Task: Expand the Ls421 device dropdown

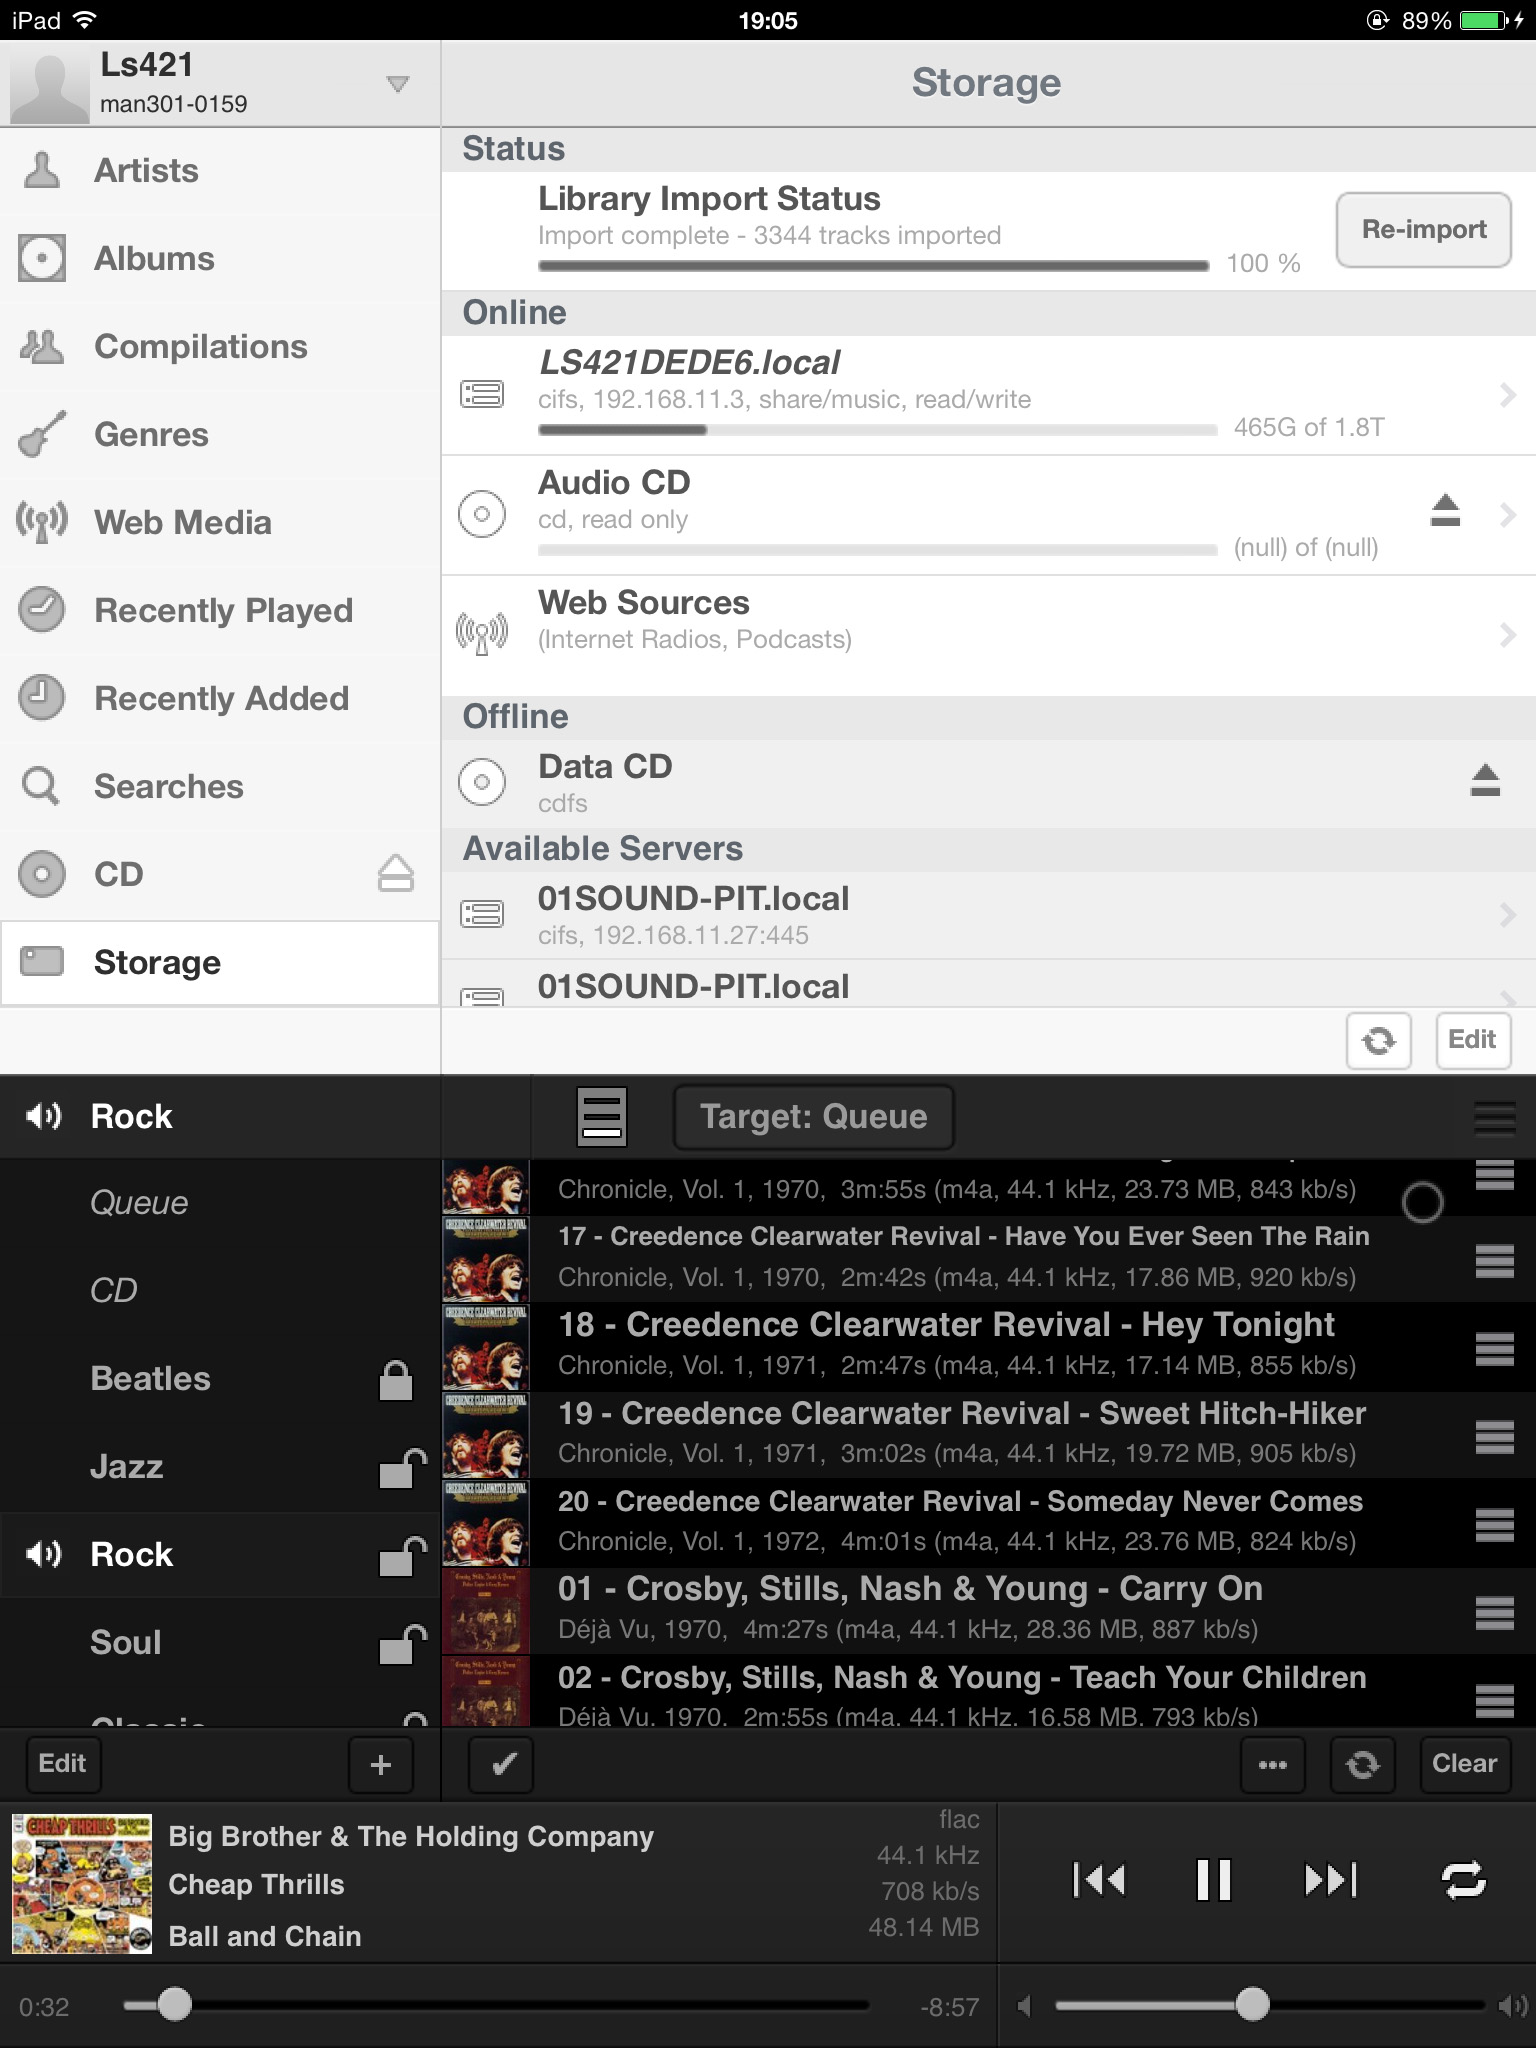Action: (398, 84)
